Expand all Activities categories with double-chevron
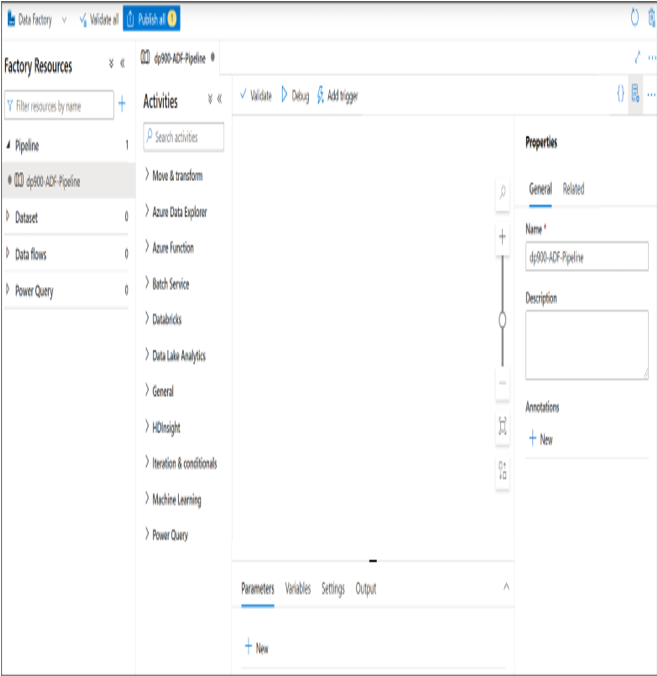 tap(210, 99)
